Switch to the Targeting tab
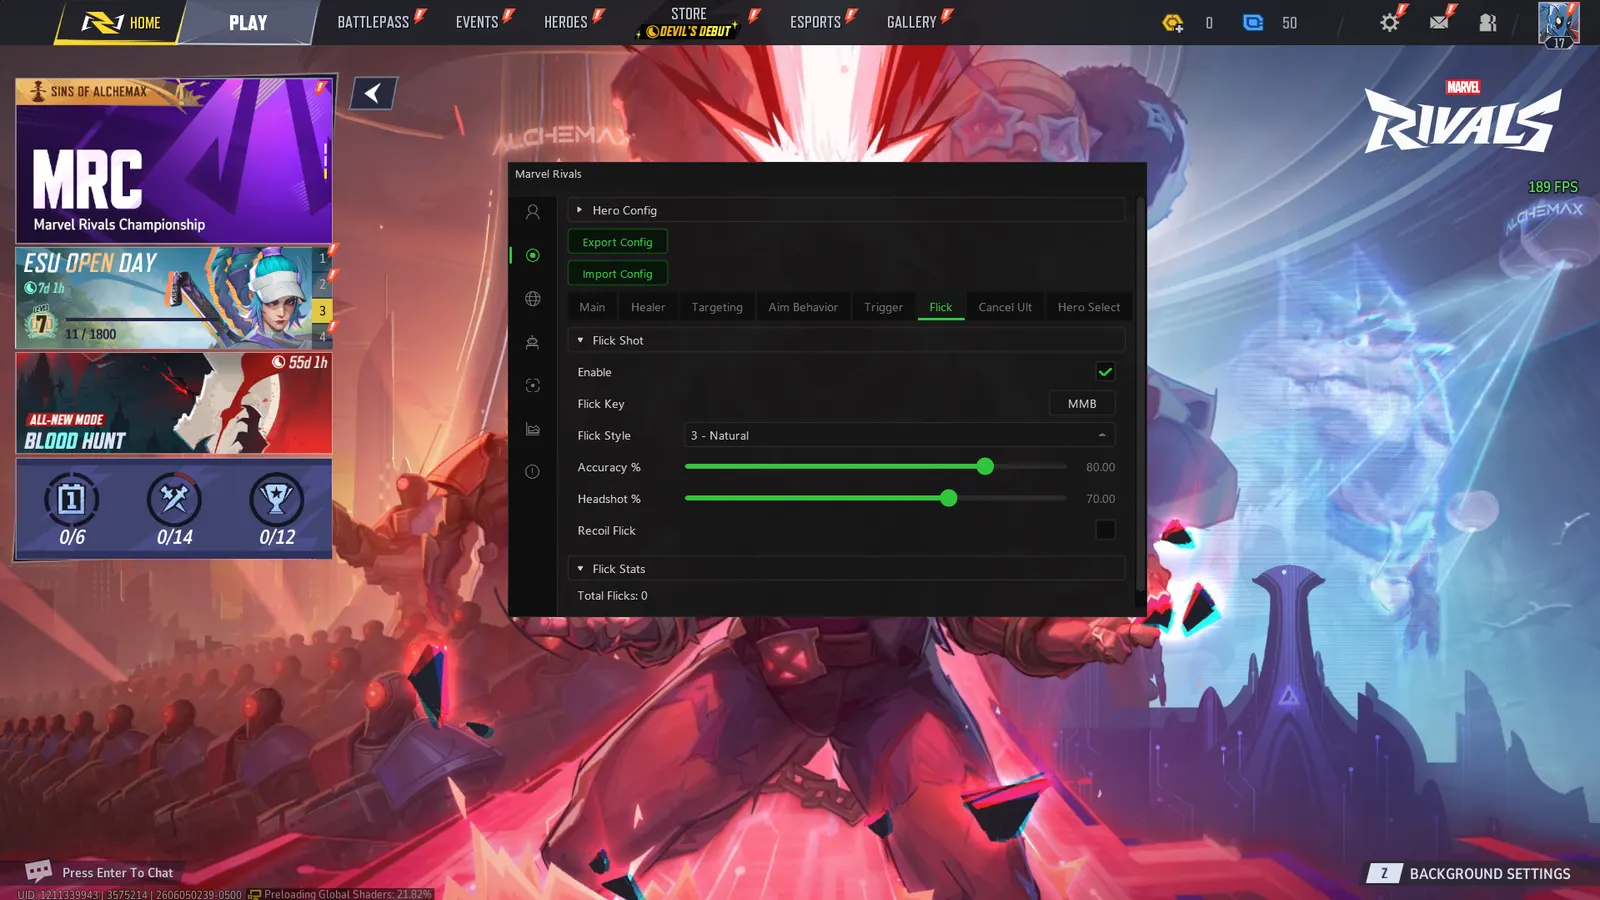Screen dimensions: 1600x900 pos(717,307)
